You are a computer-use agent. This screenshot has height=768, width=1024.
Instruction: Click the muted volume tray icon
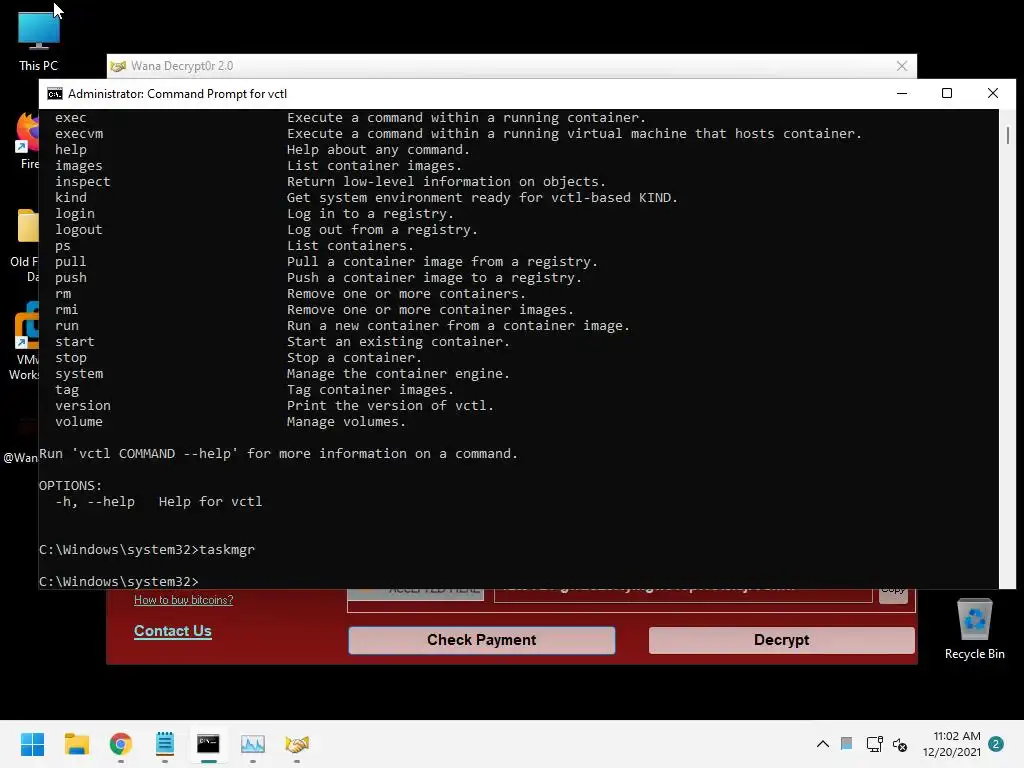tap(900, 744)
